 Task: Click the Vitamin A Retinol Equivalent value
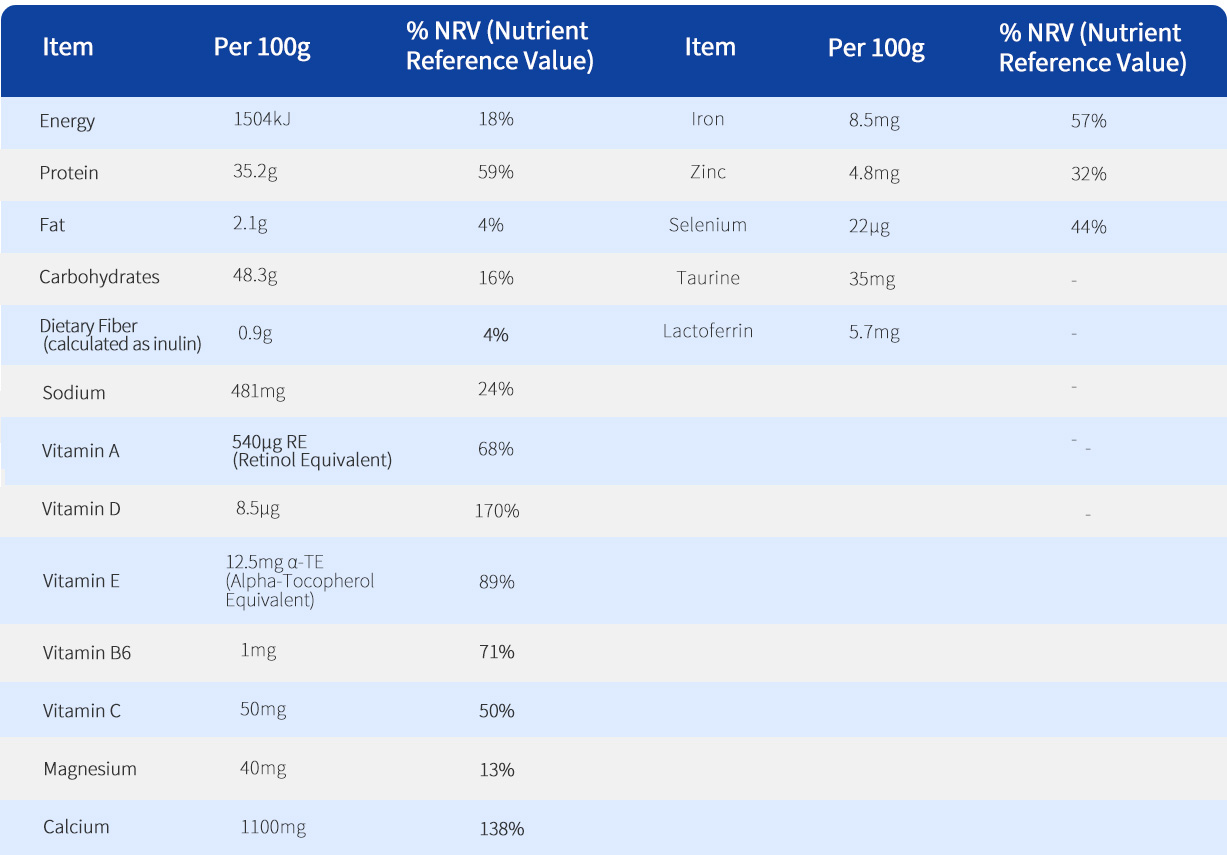[311, 460]
